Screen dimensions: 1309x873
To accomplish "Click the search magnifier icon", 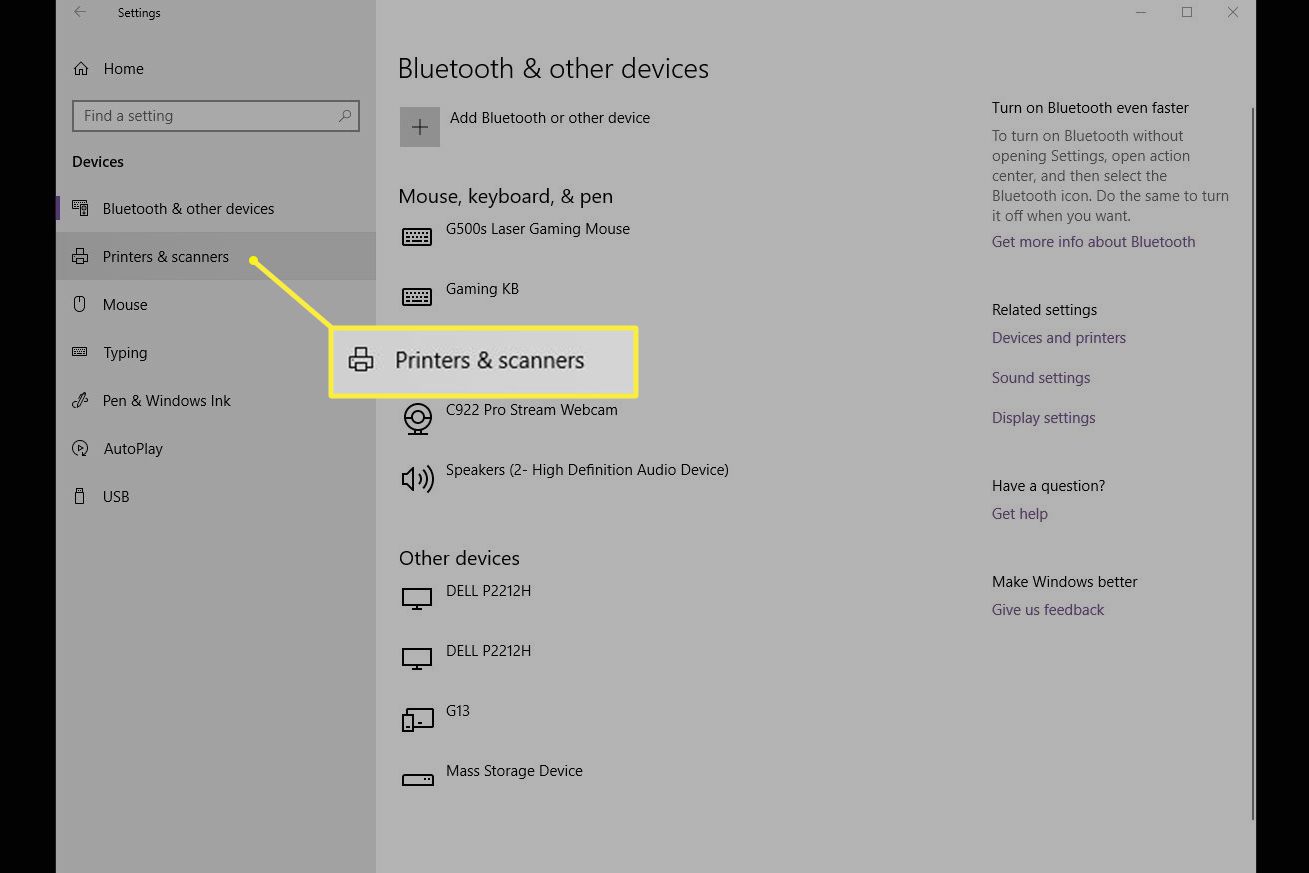I will pyautogui.click(x=345, y=116).
